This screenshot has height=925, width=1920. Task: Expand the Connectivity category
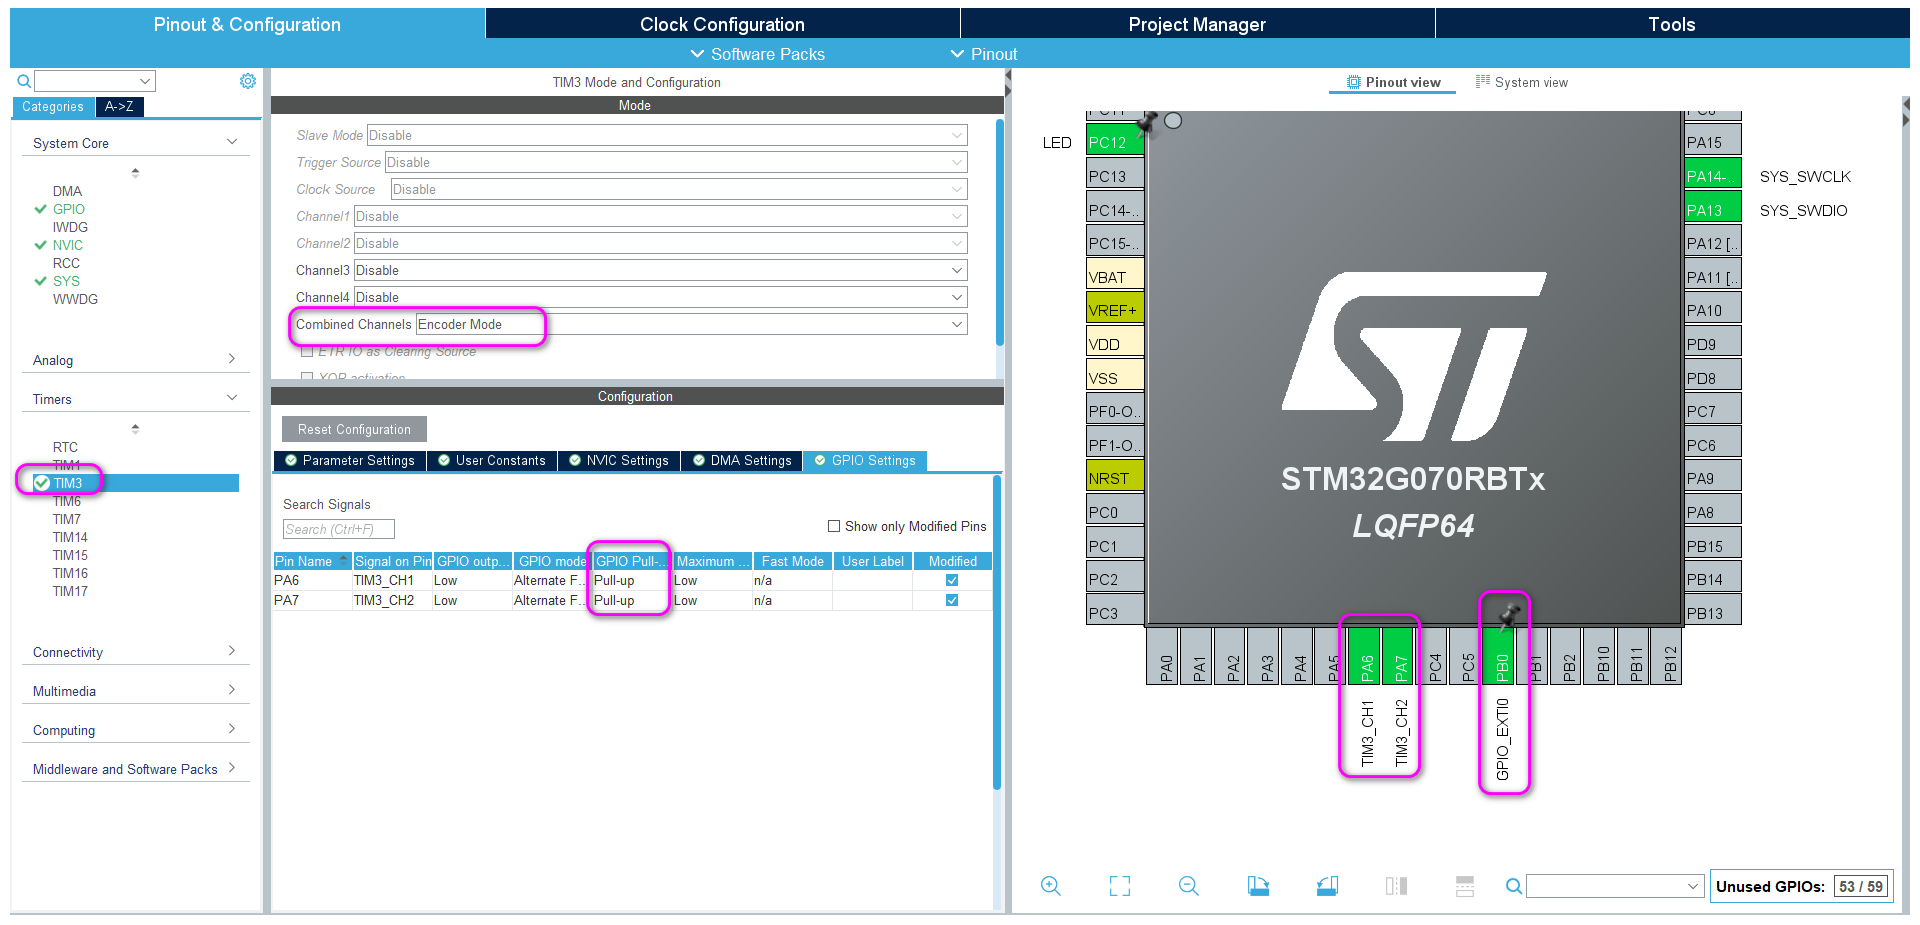[x=135, y=652]
